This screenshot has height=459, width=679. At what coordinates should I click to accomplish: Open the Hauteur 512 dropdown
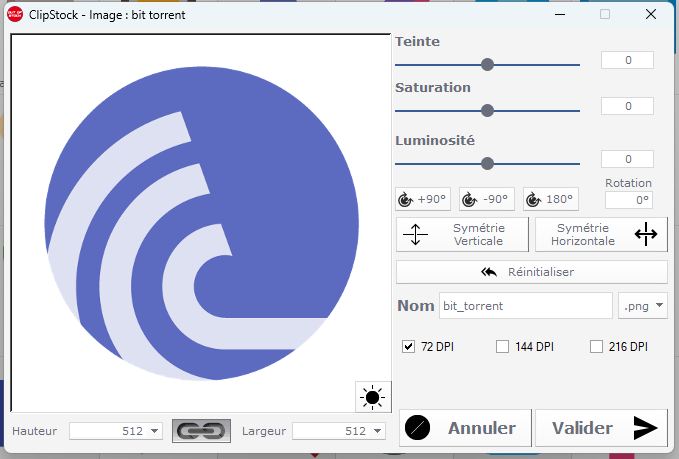pos(116,431)
